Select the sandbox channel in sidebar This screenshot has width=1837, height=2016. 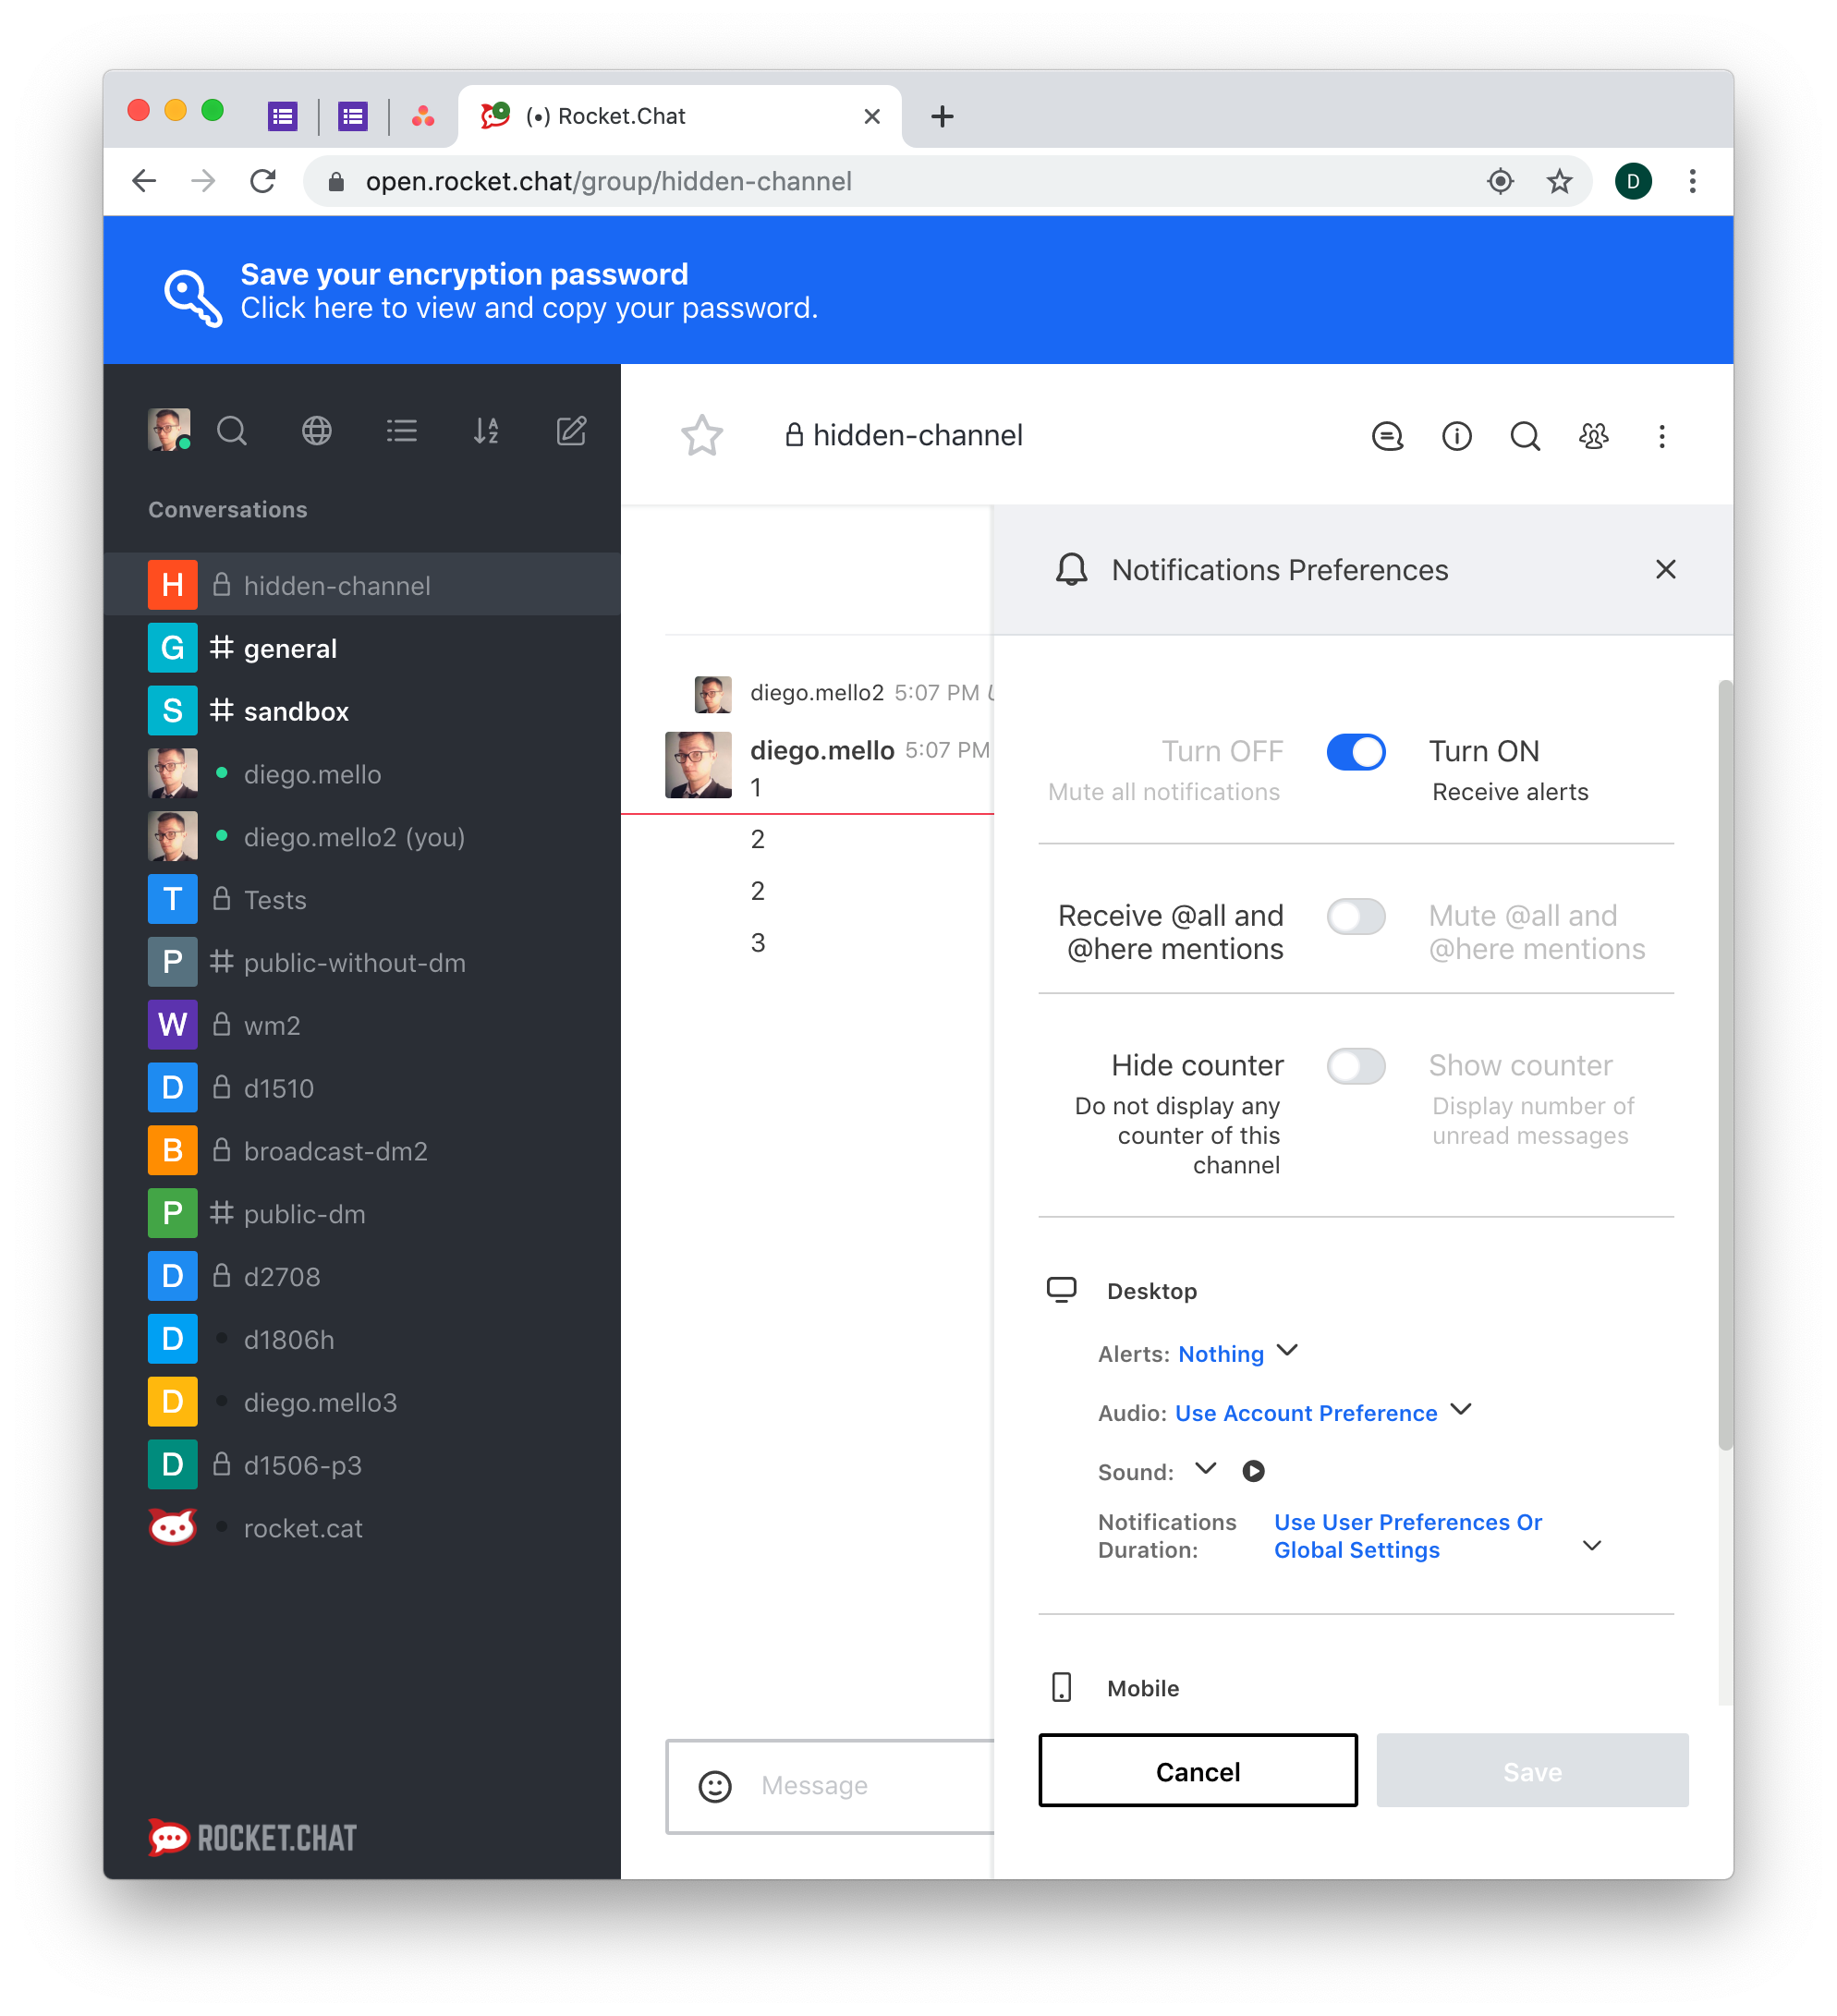pyautogui.click(x=295, y=710)
